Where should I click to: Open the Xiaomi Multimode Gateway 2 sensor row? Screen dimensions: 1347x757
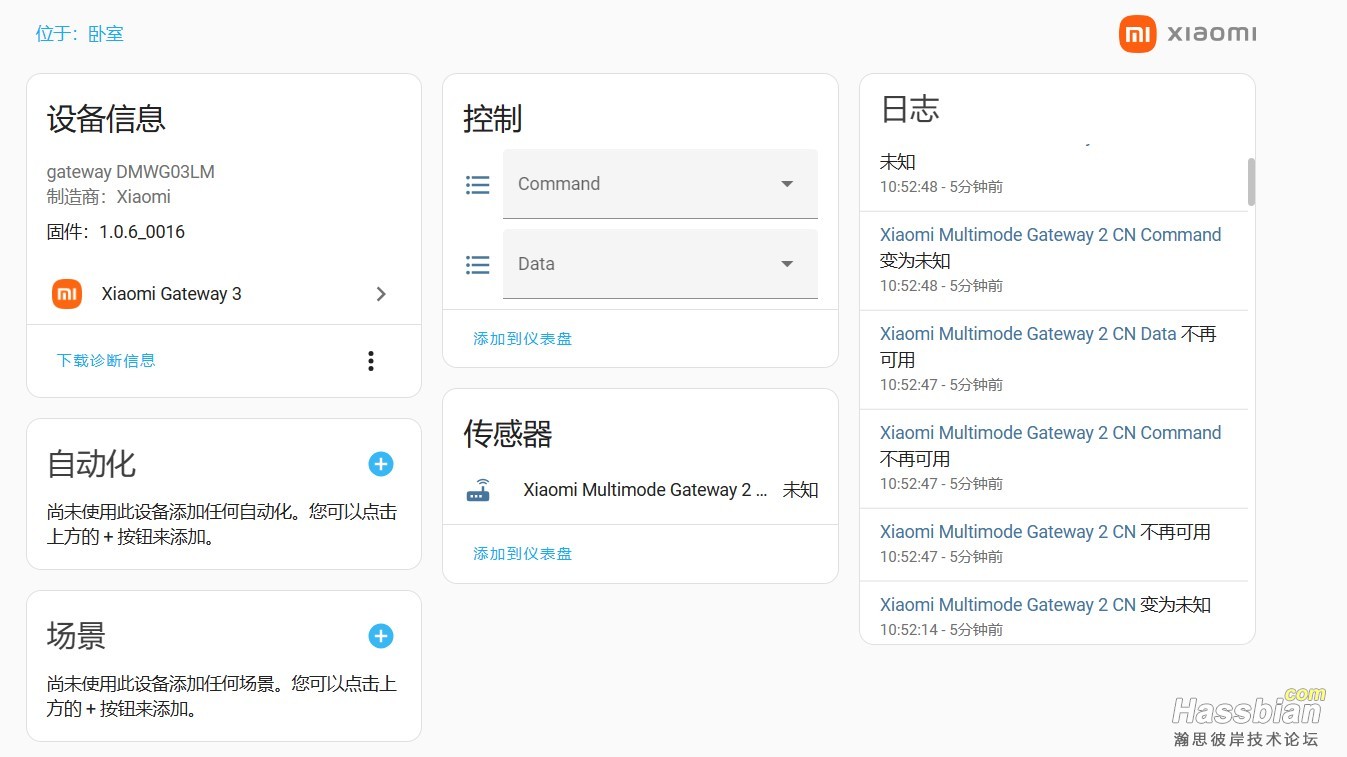[640, 490]
